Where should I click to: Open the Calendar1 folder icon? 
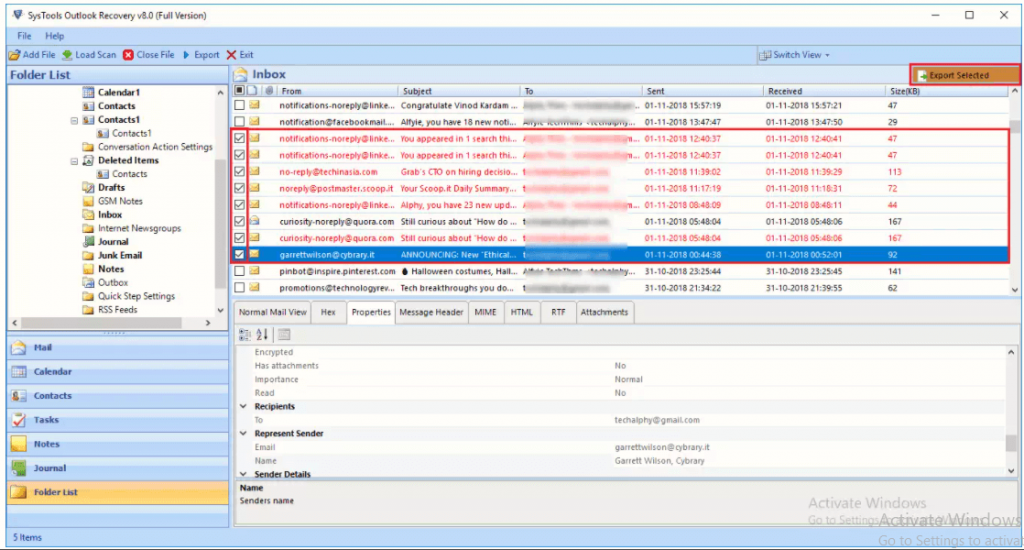pos(88,92)
